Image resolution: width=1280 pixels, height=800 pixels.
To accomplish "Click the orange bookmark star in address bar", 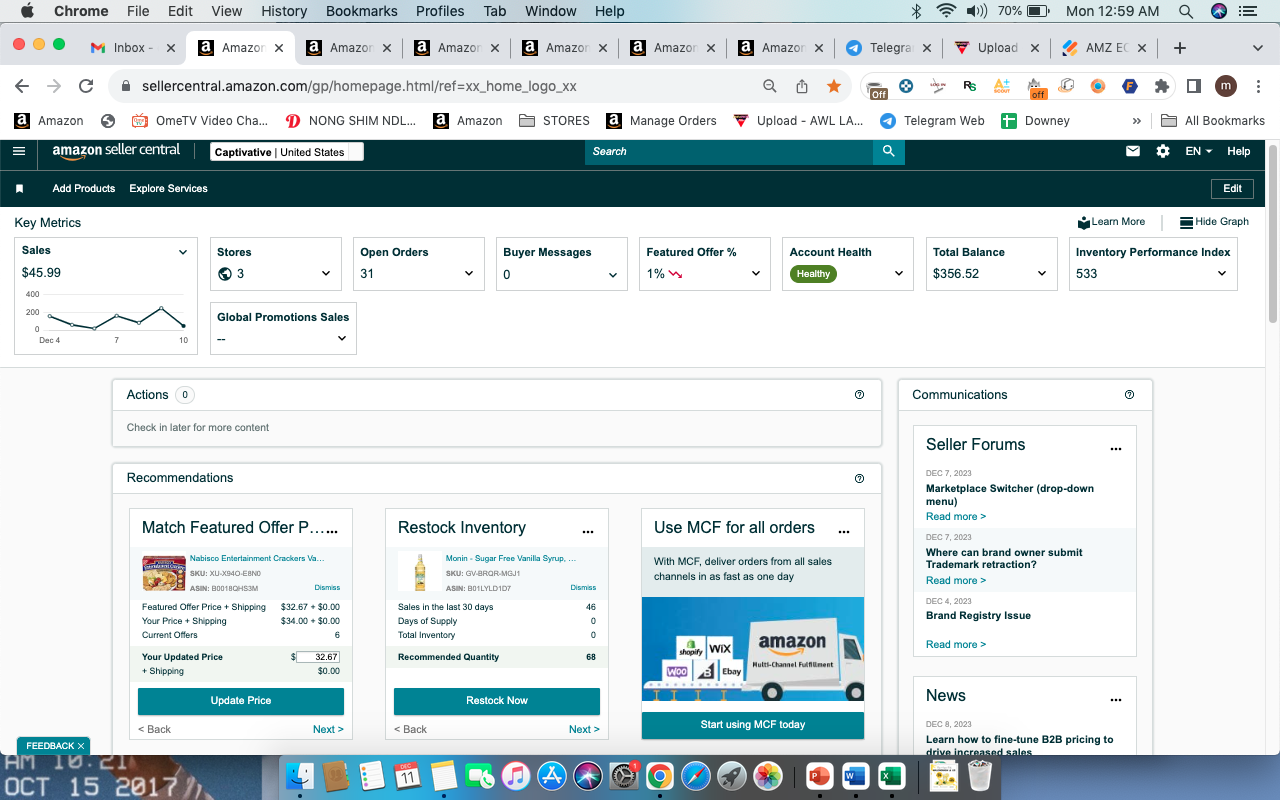I will tap(833, 86).
